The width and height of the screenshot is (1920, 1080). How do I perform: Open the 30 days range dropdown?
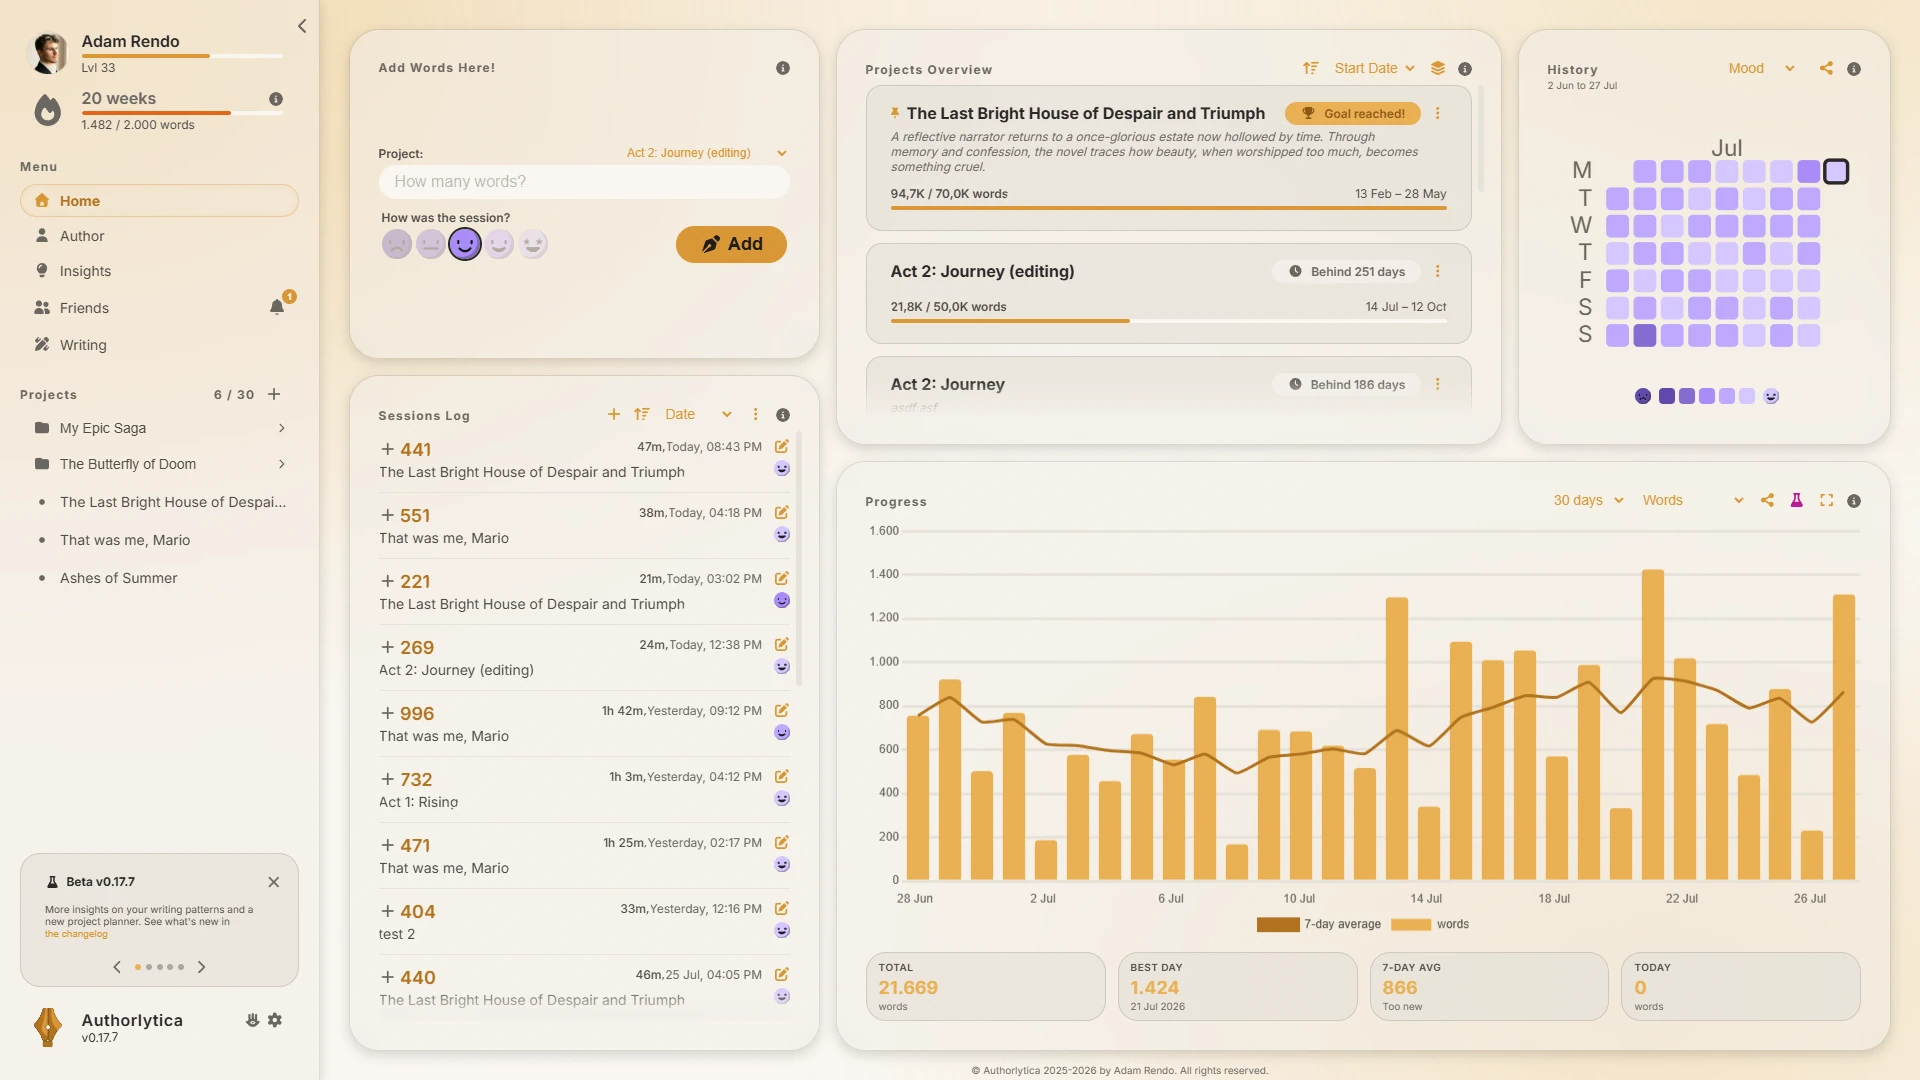coord(1588,500)
